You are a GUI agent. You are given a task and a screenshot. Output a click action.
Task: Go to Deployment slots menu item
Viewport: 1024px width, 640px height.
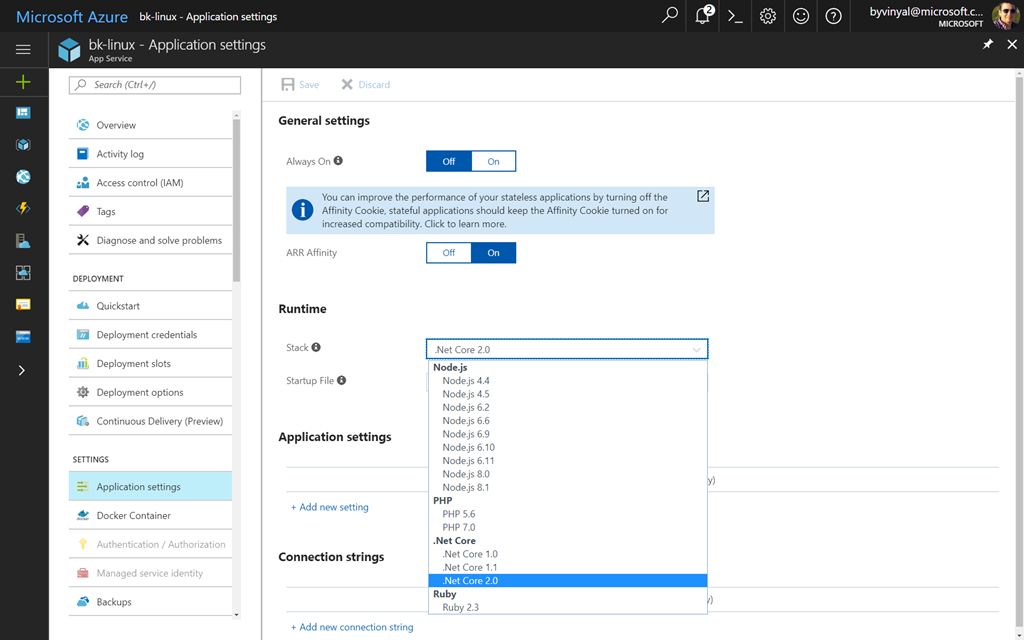[x=133, y=364]
